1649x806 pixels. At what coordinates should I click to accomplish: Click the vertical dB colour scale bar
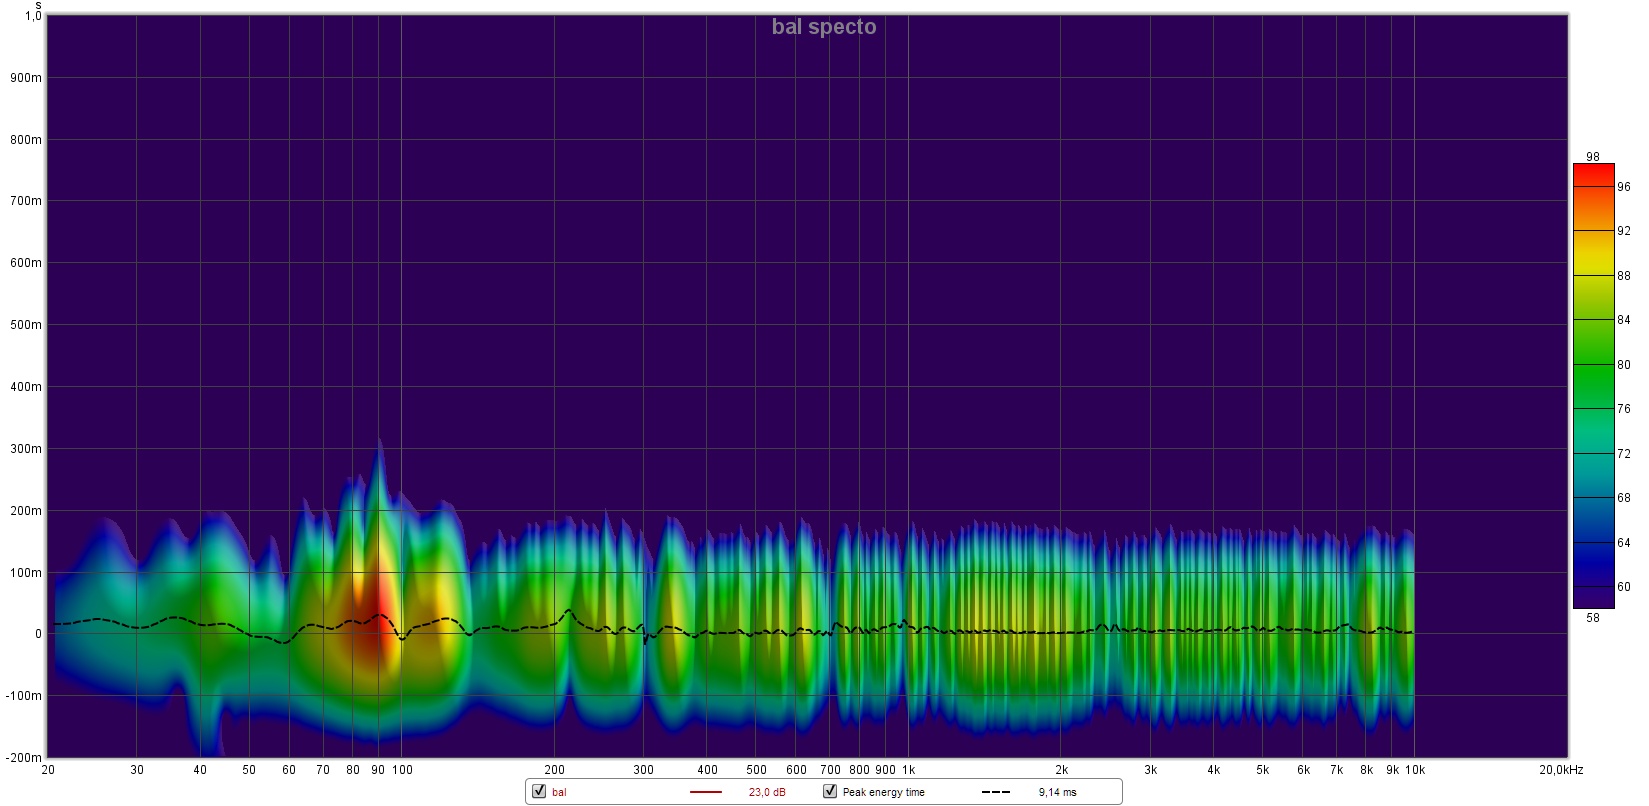click(1593, 385)
